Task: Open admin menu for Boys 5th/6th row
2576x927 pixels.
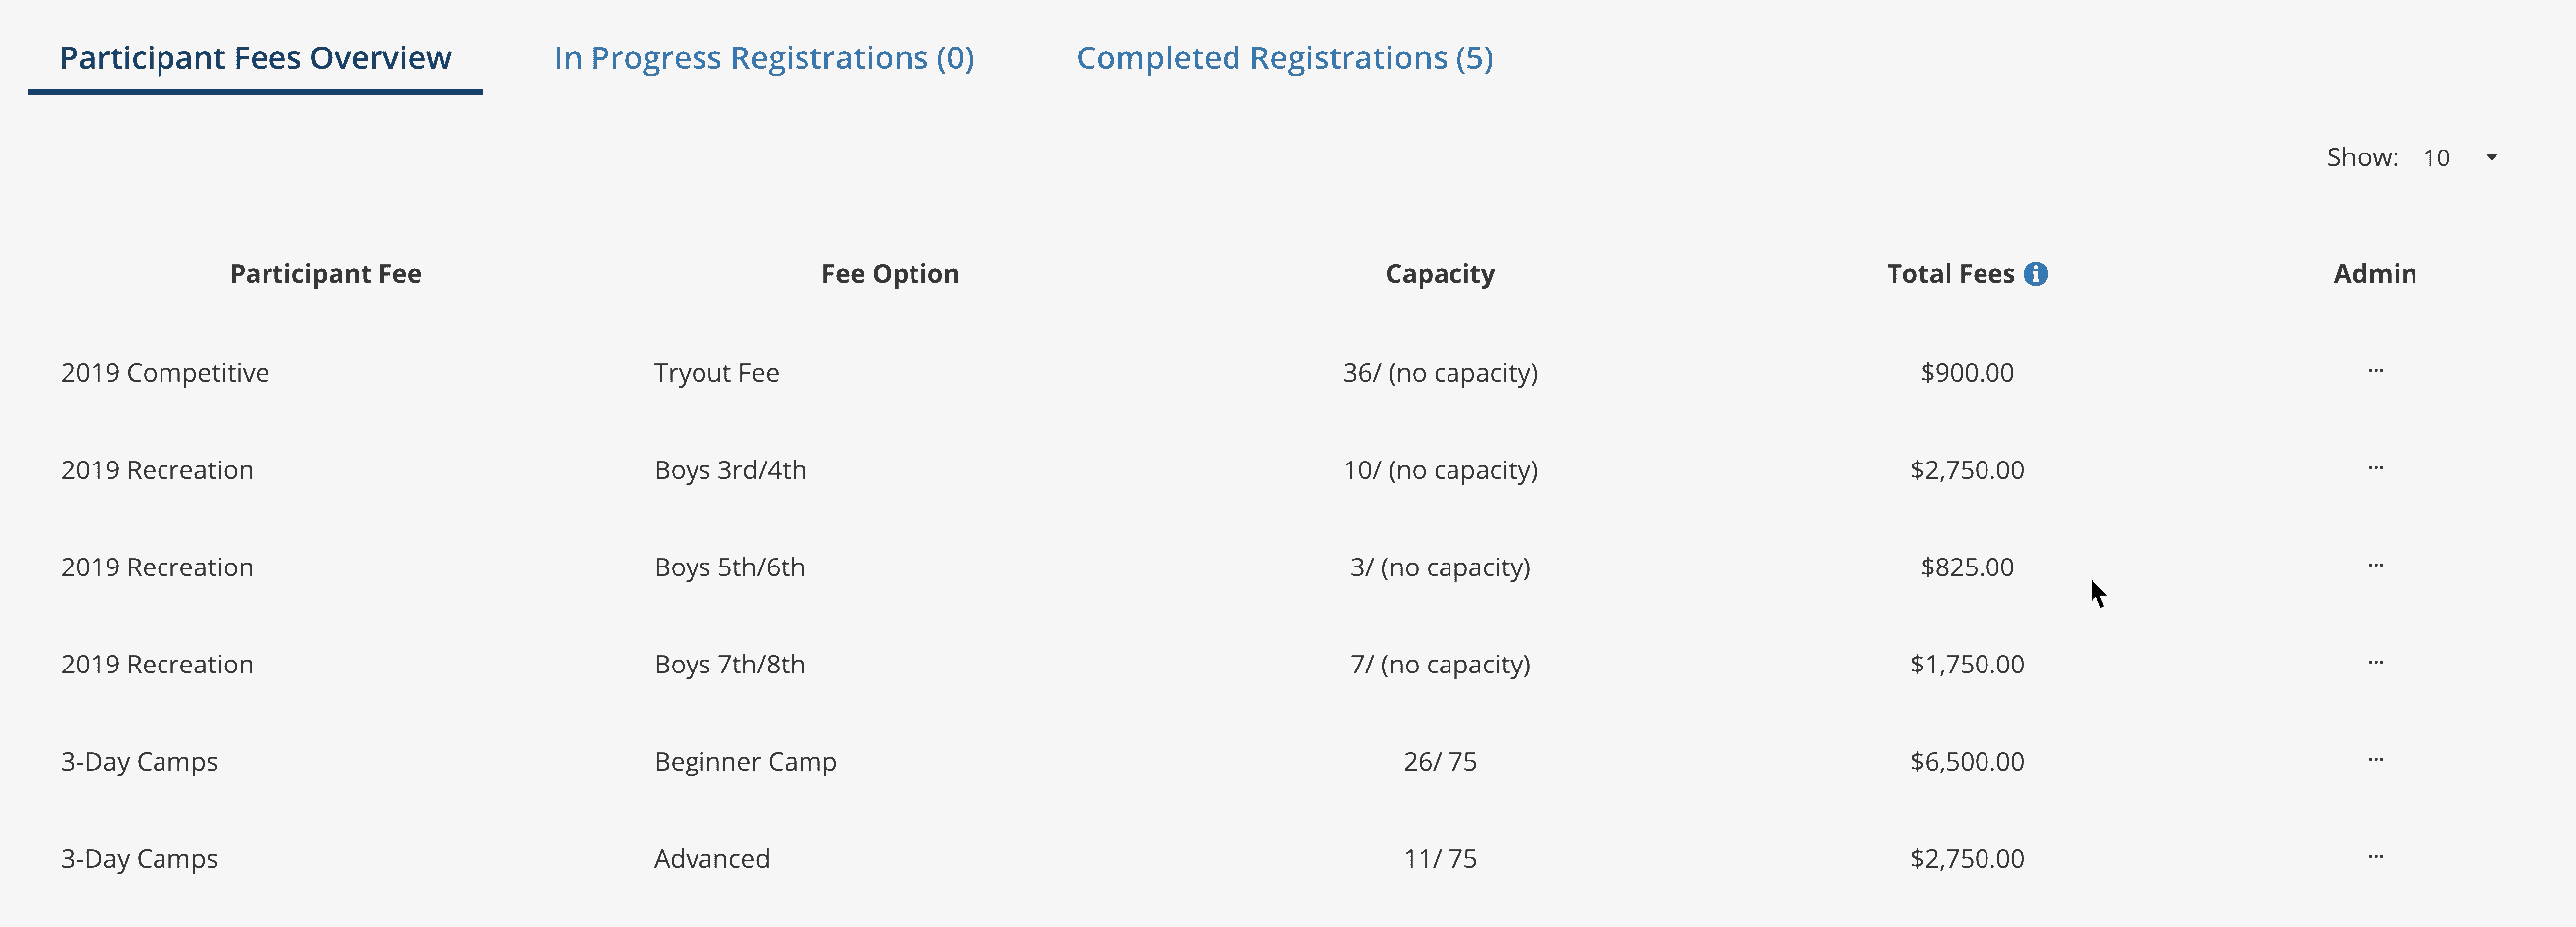Action: pos(2376,565)
